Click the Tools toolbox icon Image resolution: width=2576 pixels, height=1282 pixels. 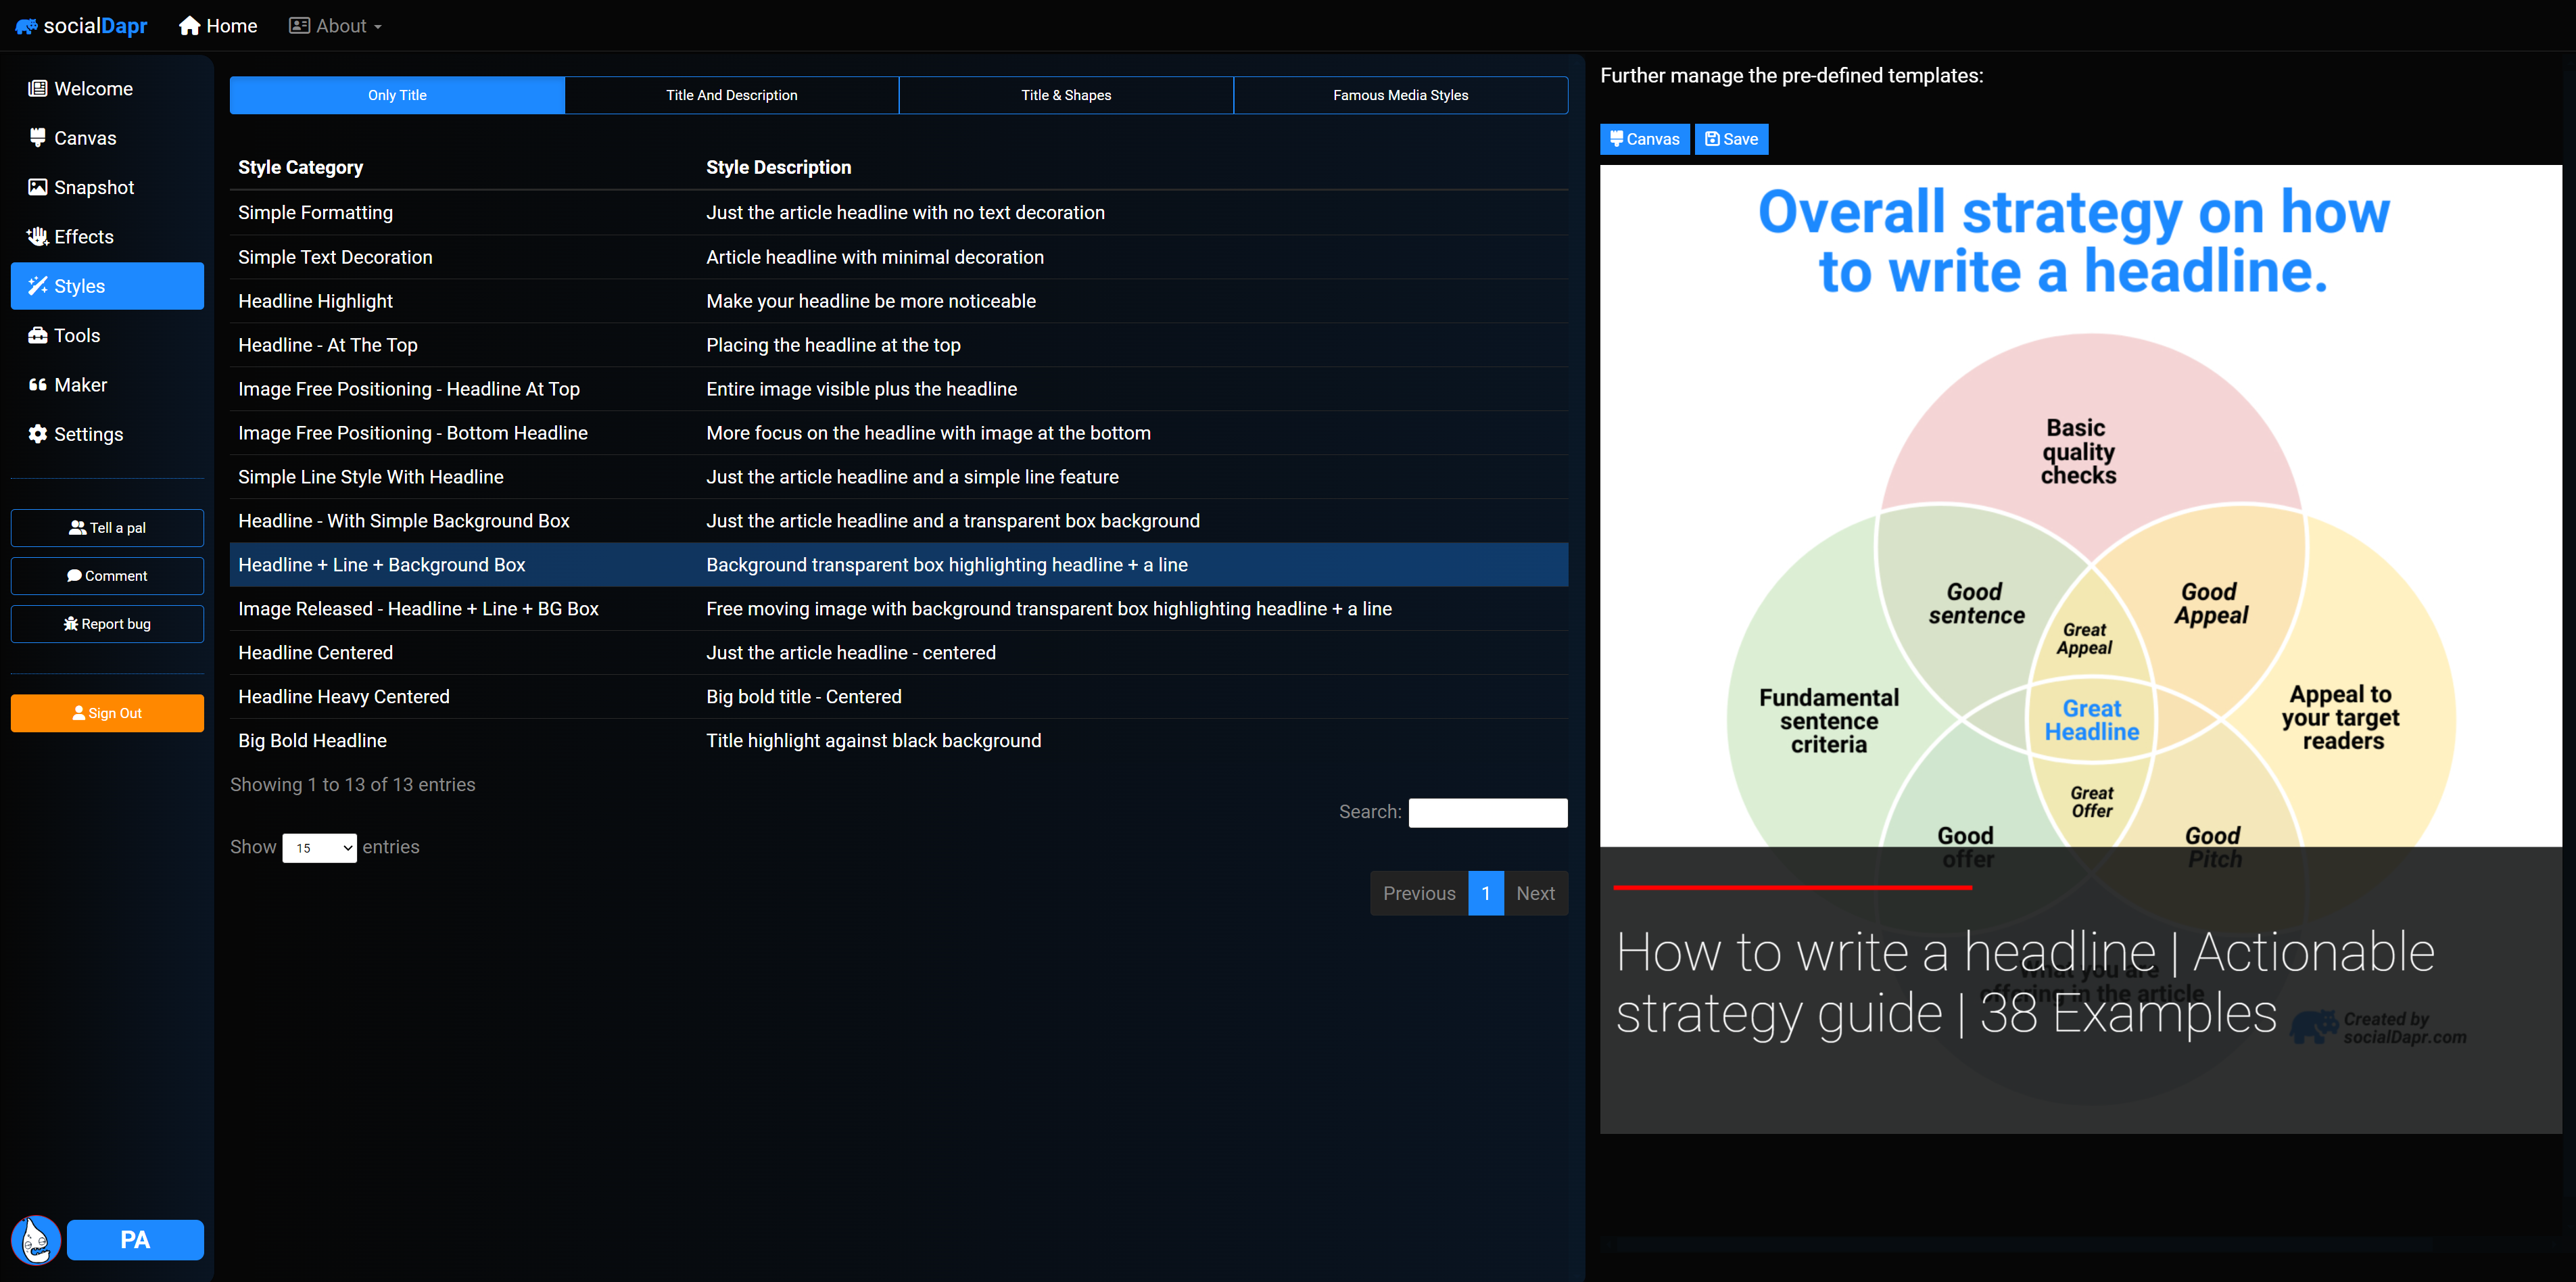[x=38, y=335]
